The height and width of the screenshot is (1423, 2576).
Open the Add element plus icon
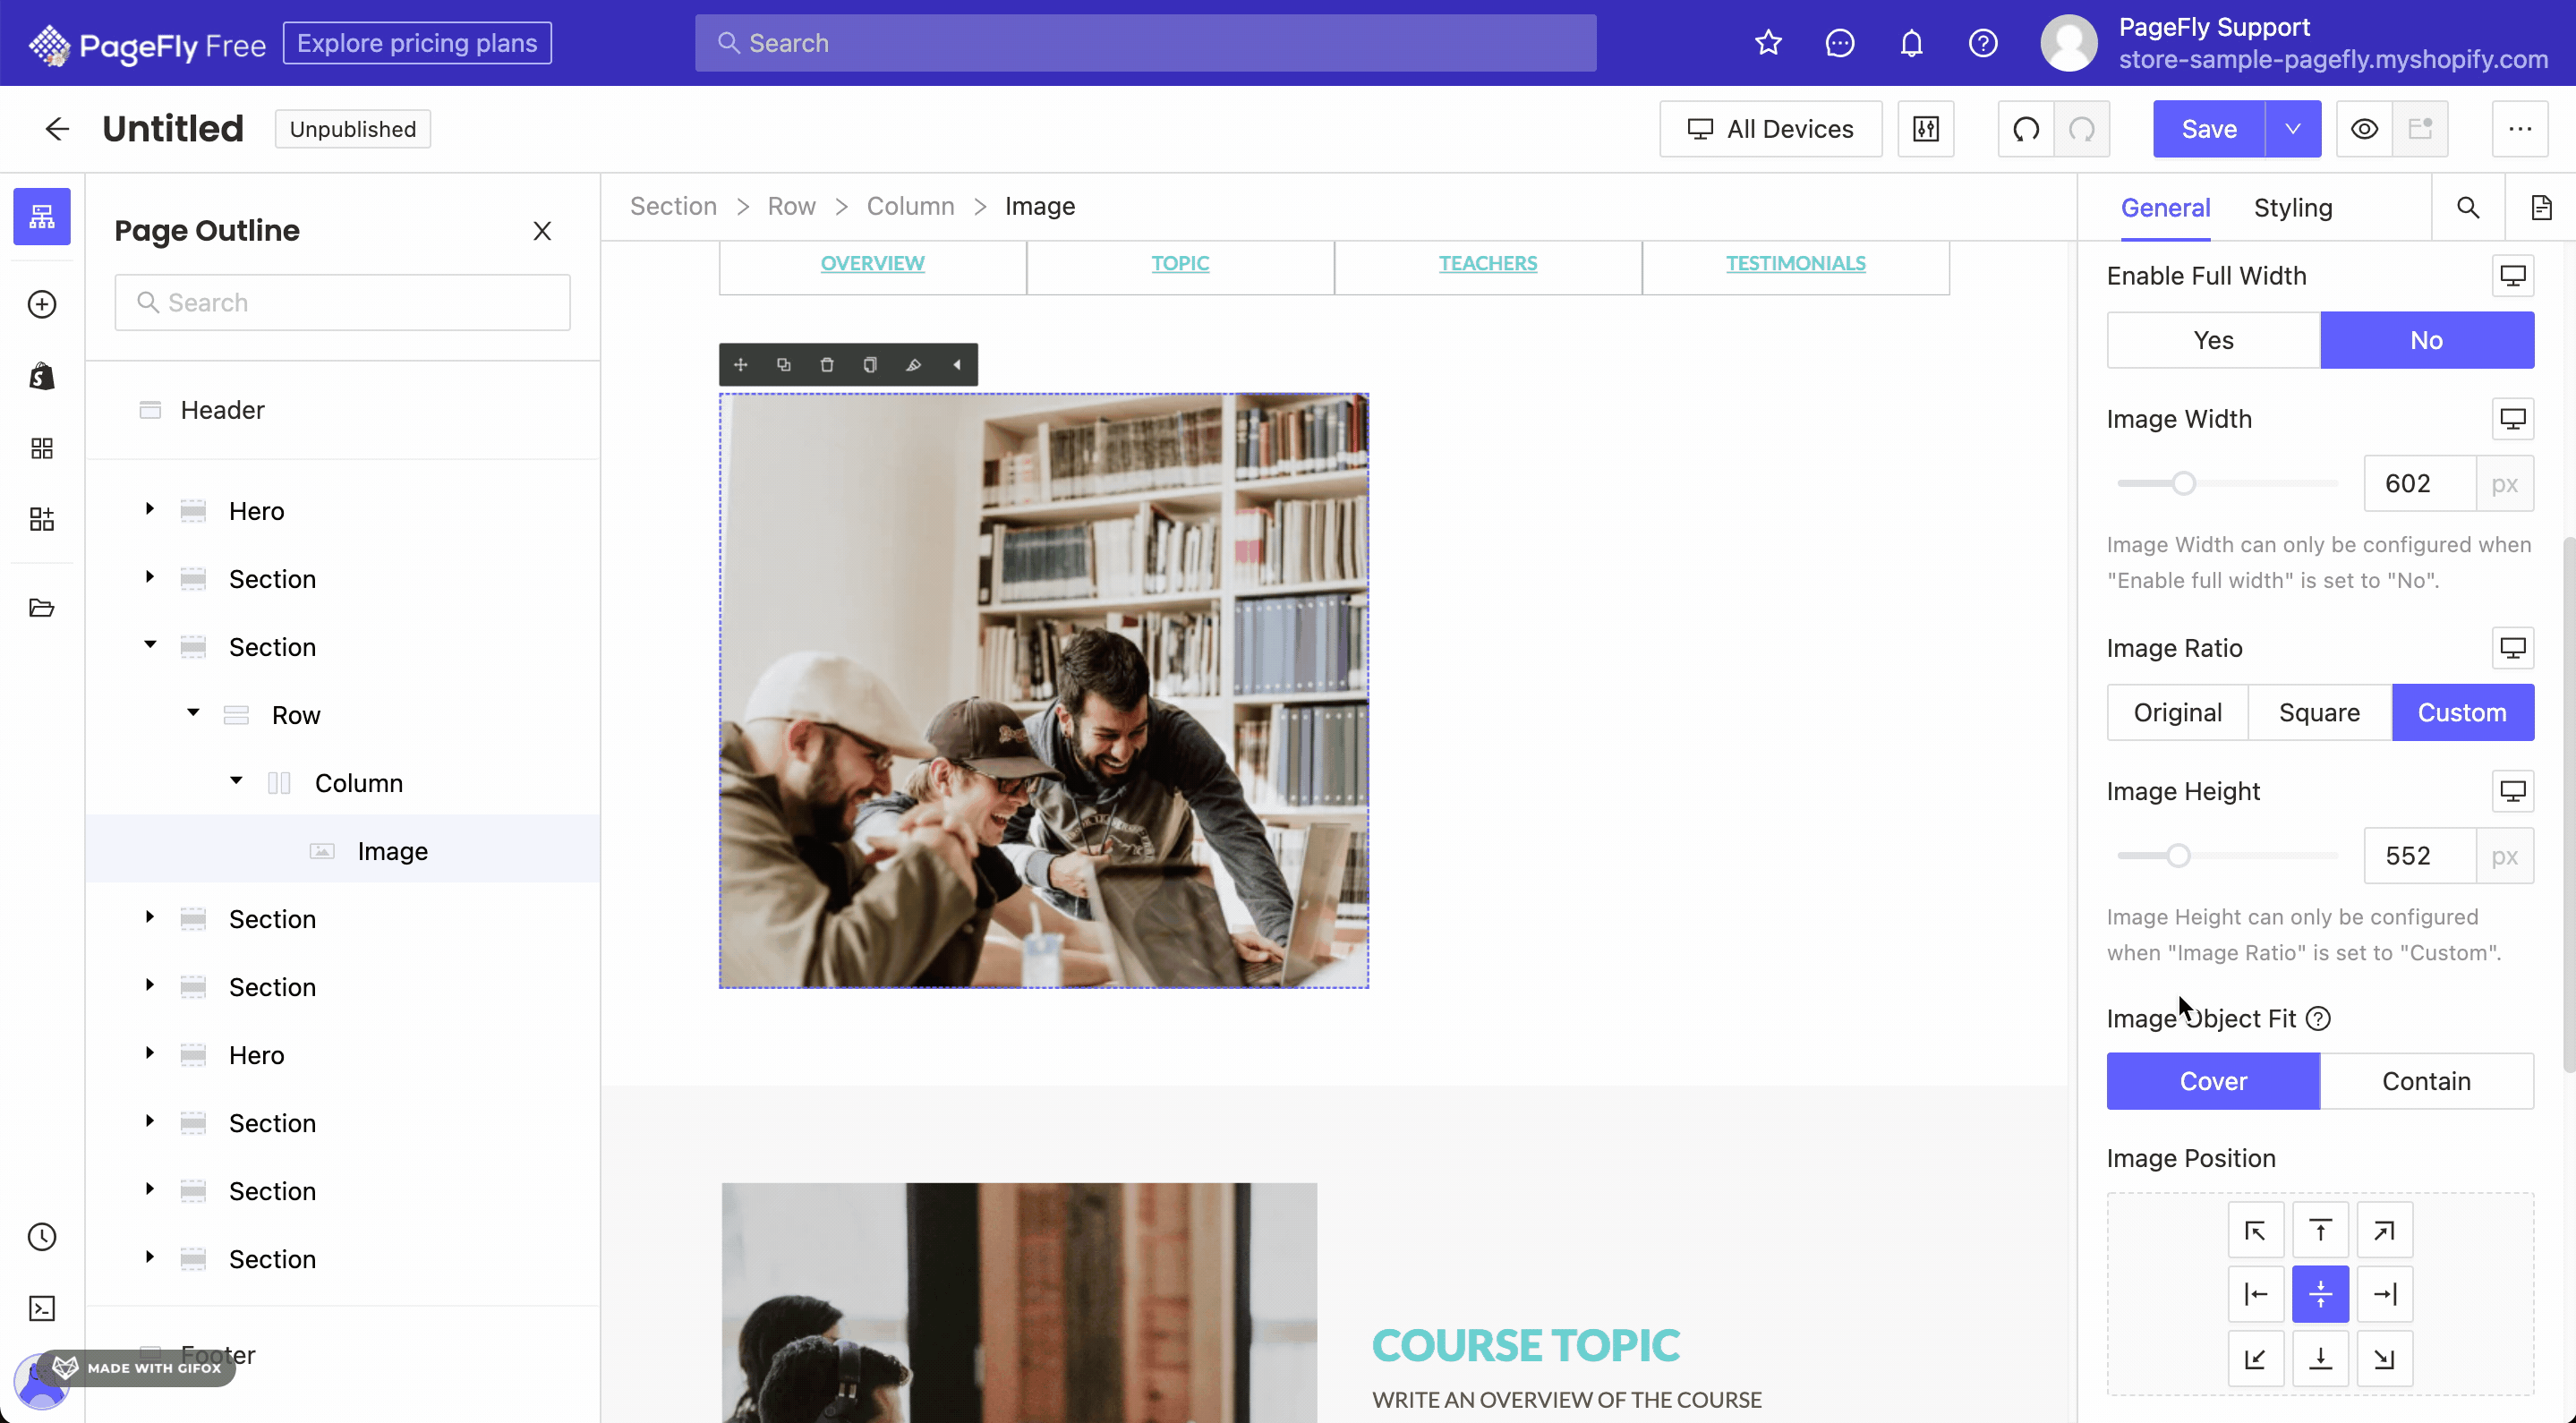point(42,304)
